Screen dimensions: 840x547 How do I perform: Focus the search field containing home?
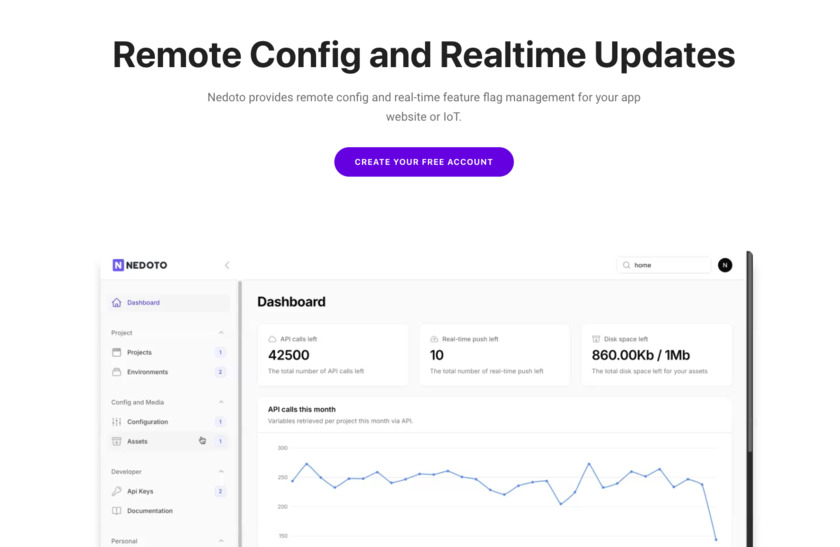pos(664,265)
